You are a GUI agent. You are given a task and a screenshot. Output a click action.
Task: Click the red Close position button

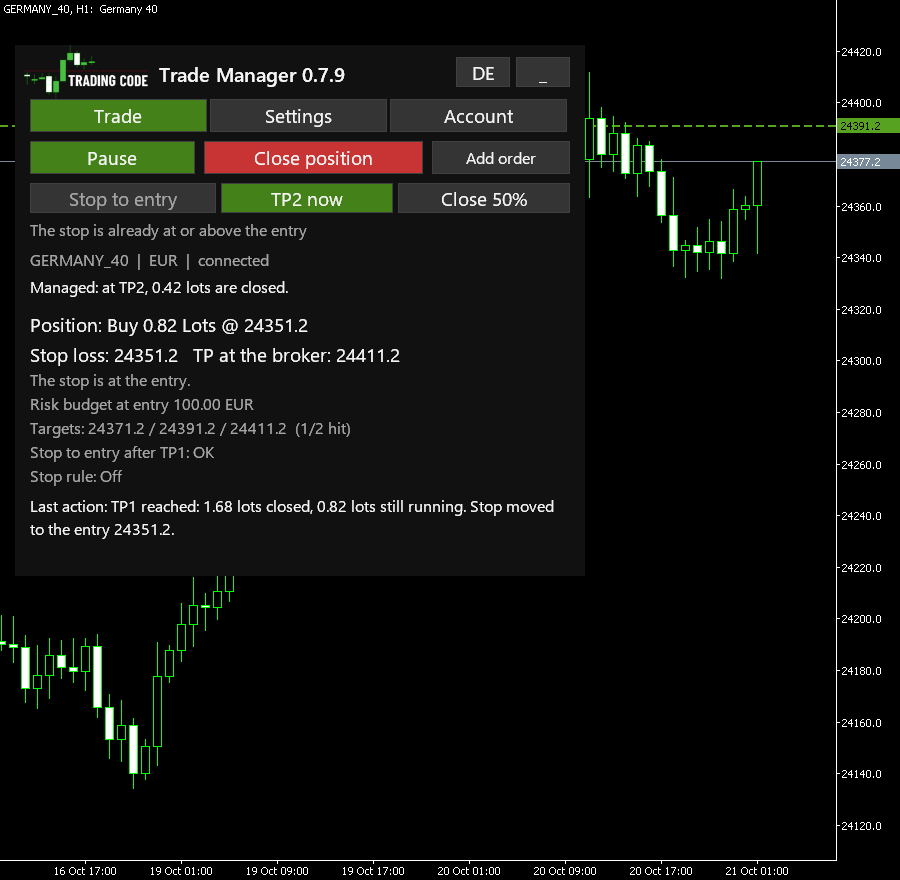pos(313,158)
